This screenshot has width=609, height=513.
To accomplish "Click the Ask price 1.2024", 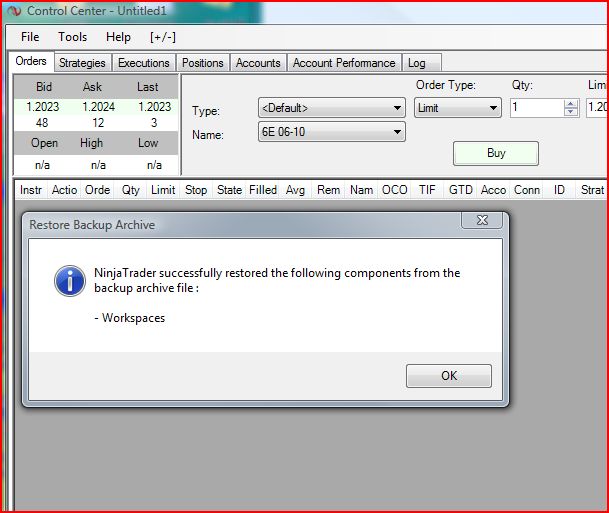I will (x=99, y=107).
